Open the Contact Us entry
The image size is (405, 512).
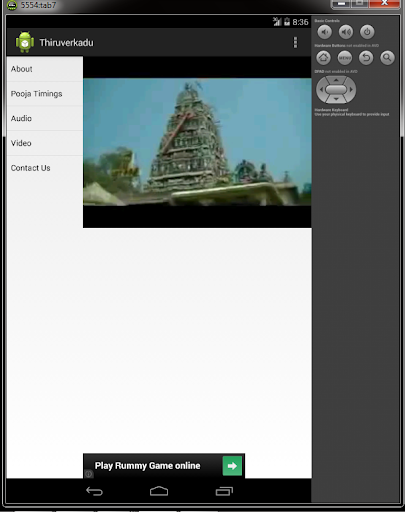tap(45, 168)
